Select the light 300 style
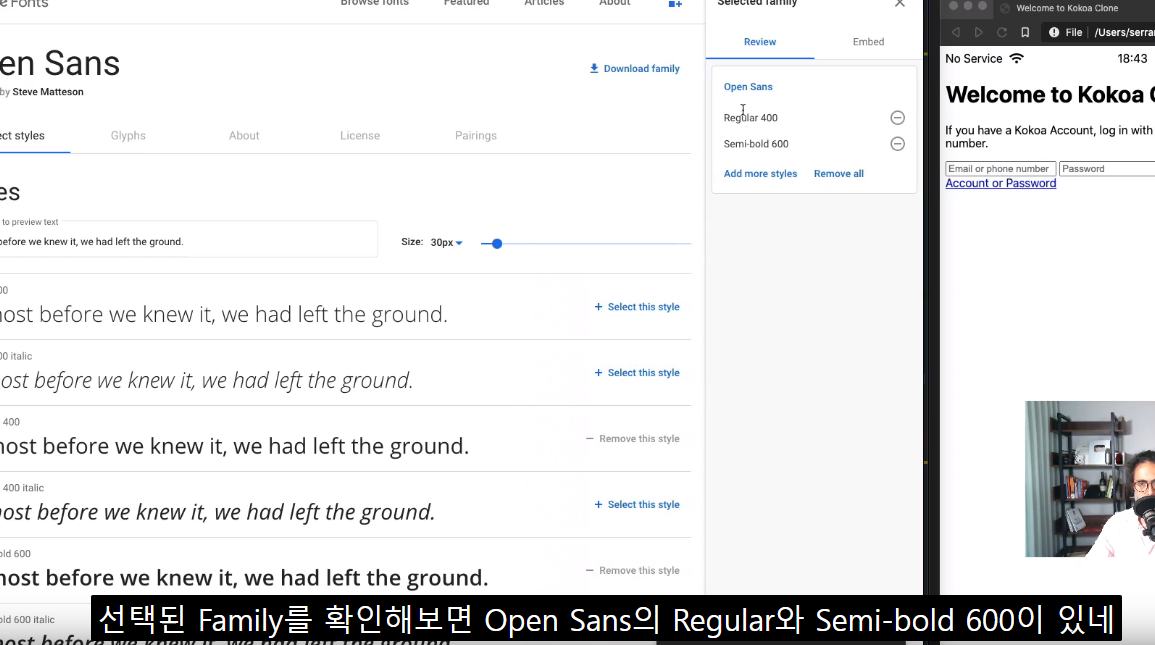This screenshot has width=1155, height=645. (x=637, y=307)
